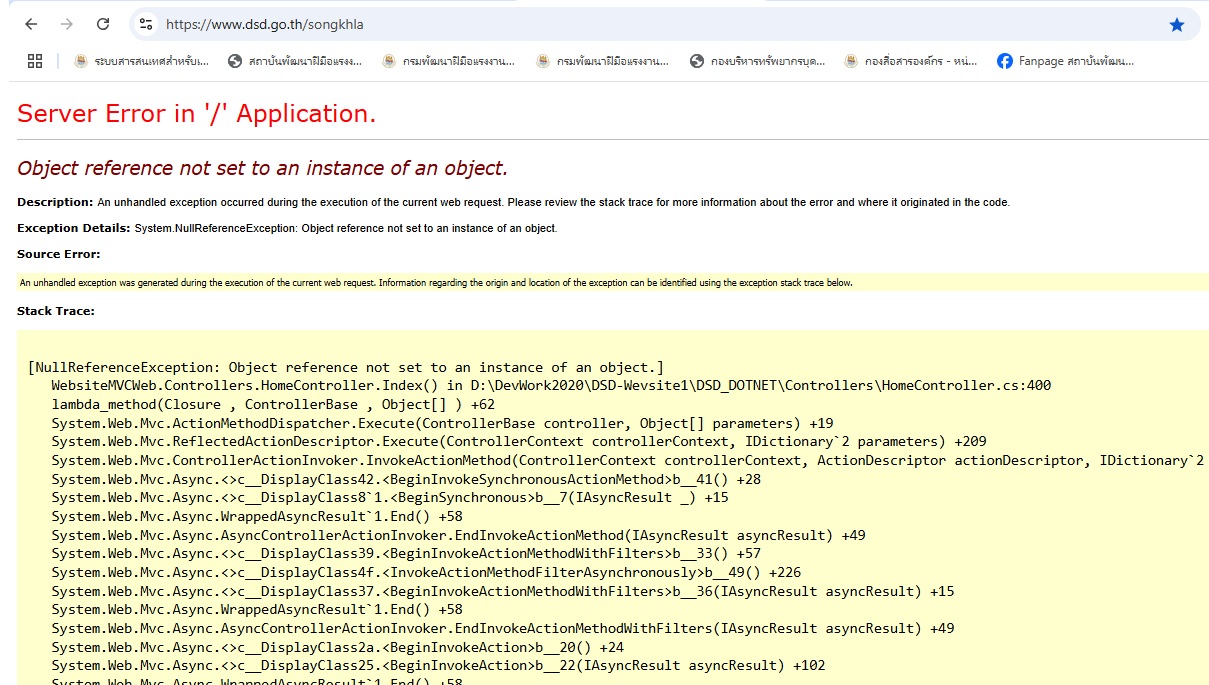
Task: Click the bold 'Source Error:' label
Action: [x=59, y=254]
